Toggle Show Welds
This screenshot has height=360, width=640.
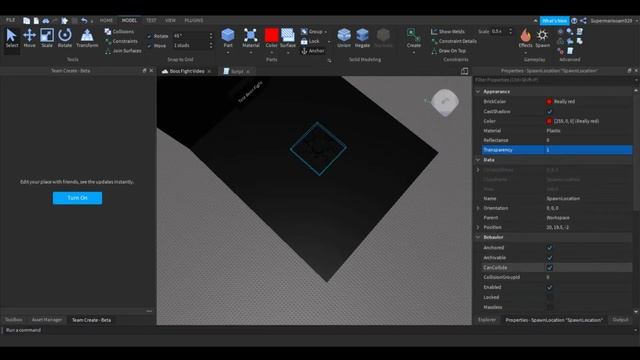pyautogui.click(x=448, y=31)
